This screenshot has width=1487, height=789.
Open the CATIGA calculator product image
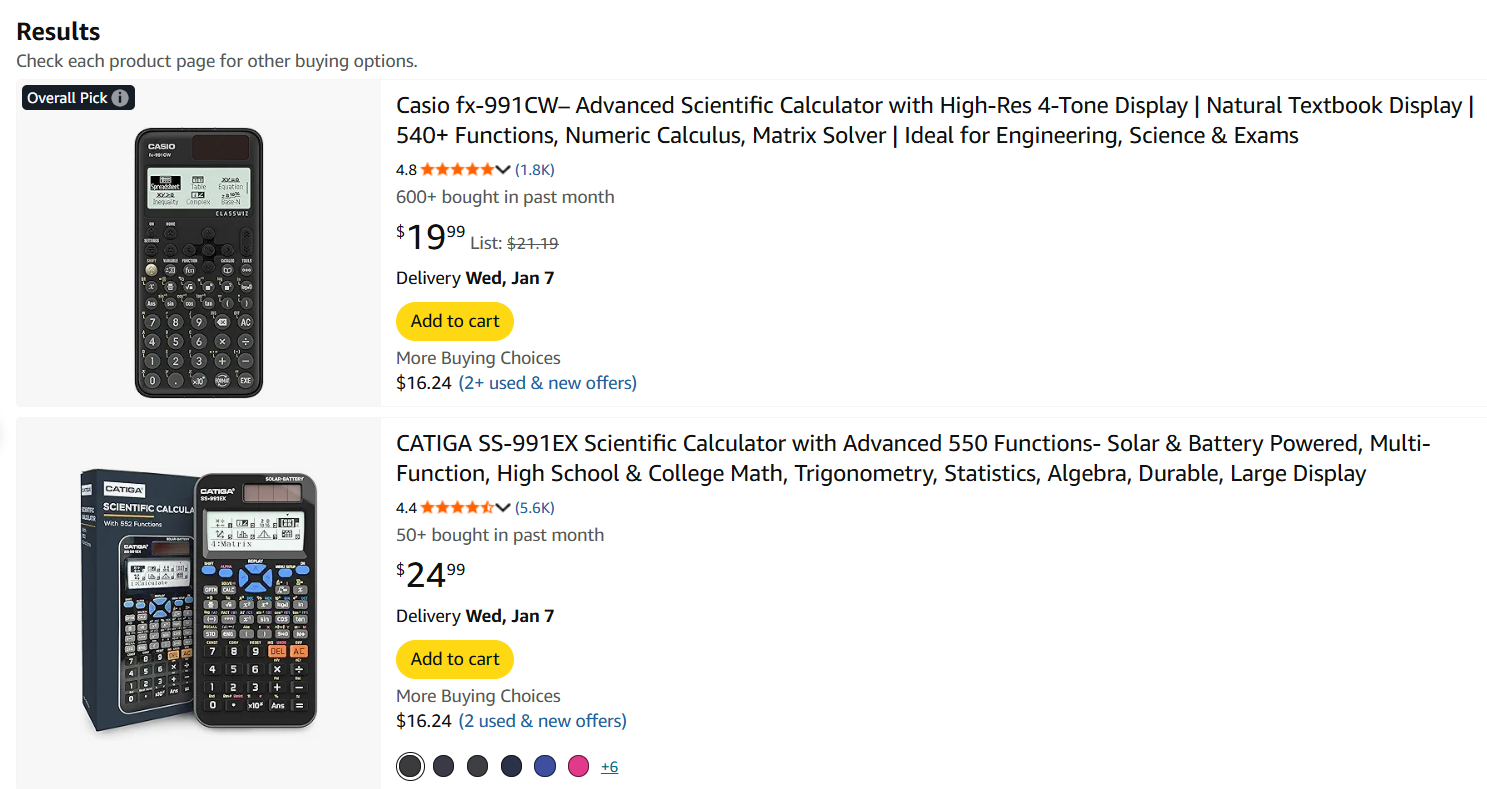click(199, 600)
